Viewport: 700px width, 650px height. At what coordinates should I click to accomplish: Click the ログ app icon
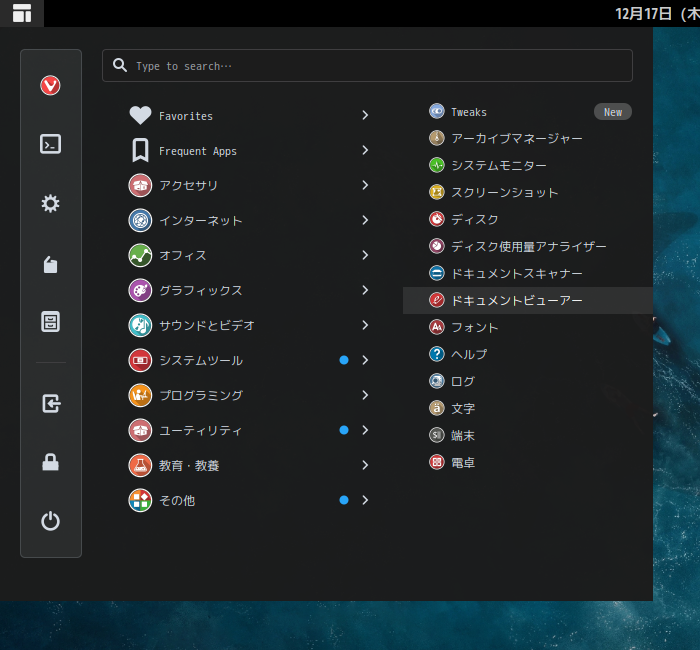pyautogui.click(x=437, y=381)
